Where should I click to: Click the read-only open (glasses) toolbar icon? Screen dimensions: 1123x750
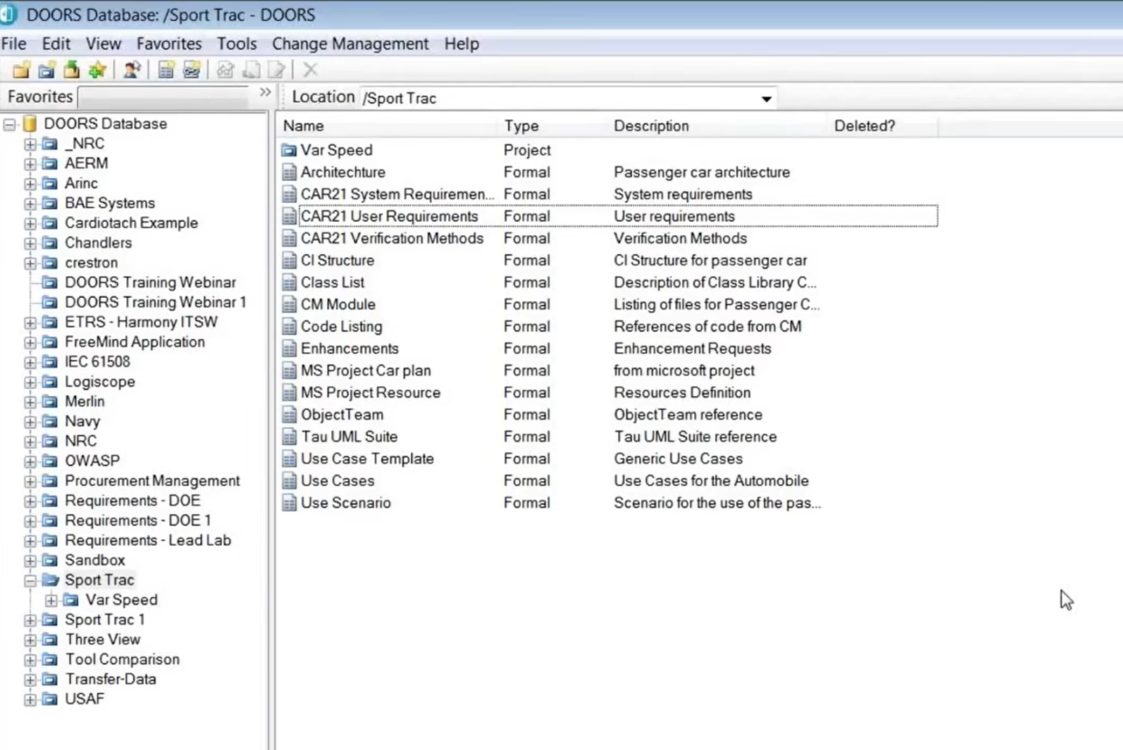226,69
